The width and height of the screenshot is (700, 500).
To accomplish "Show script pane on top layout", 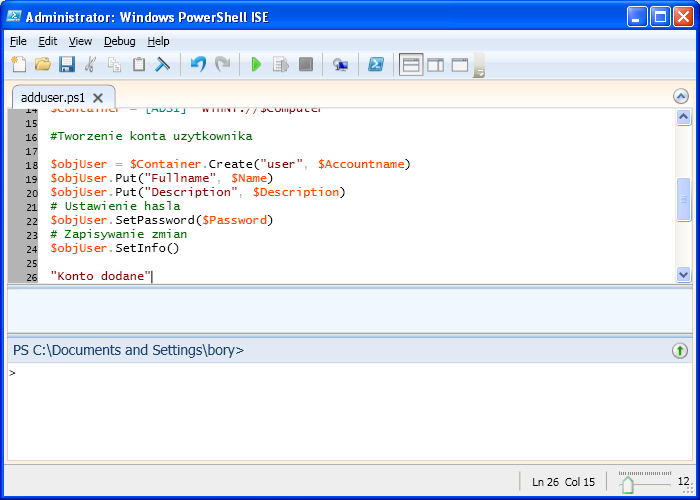I will (x=411, y=65).
